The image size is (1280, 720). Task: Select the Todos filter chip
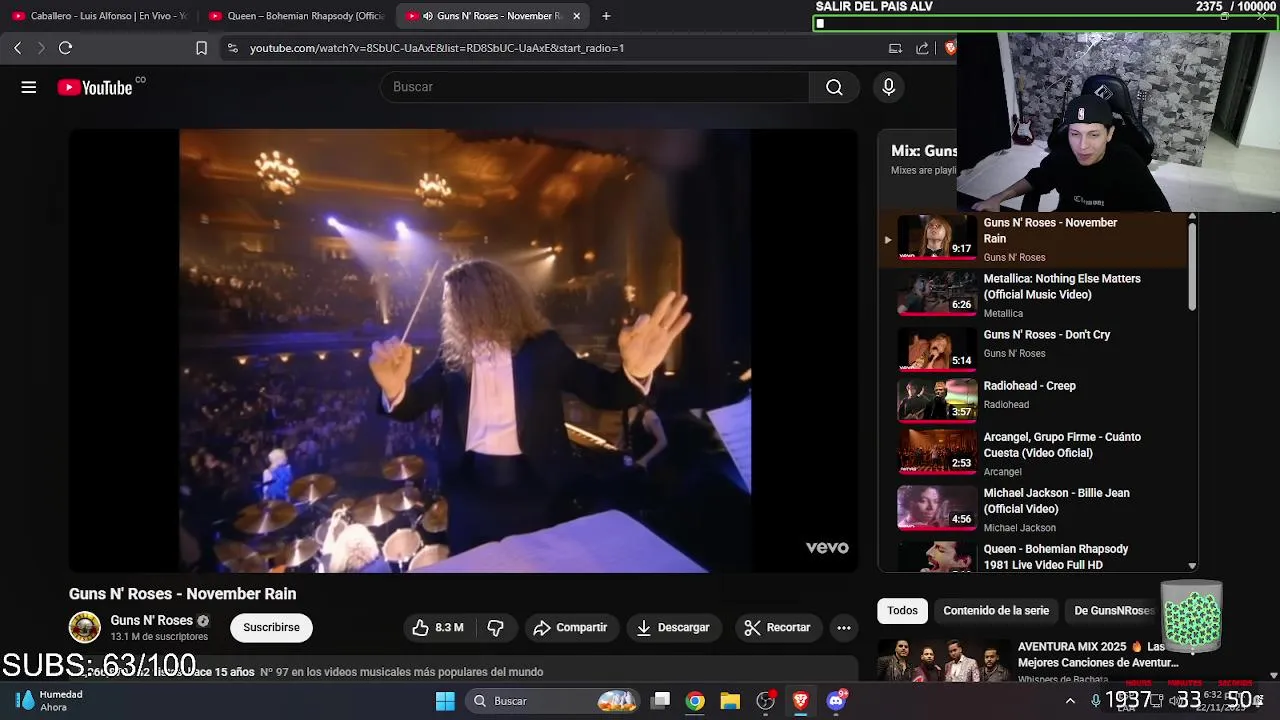click(x=902, y=611)
